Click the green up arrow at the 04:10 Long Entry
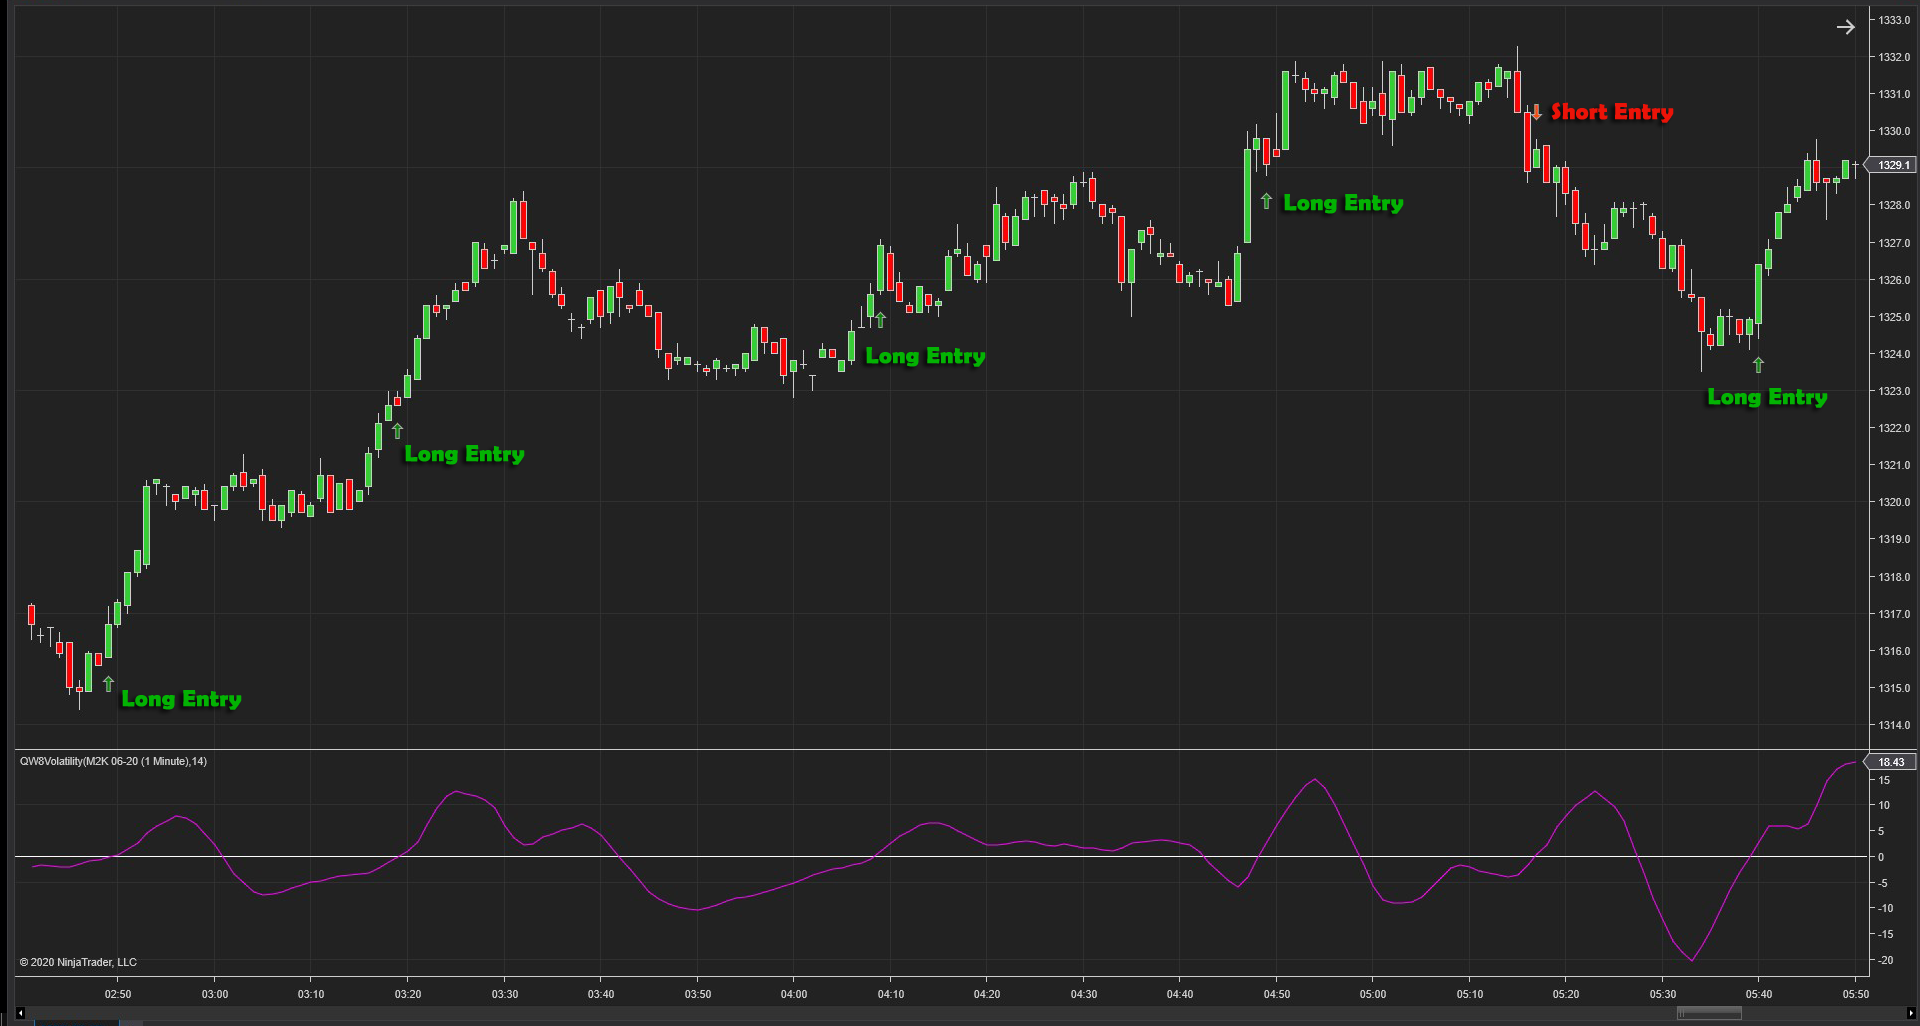The width and height of the screenshot is (1920, 1026). [x=880, y=320]
